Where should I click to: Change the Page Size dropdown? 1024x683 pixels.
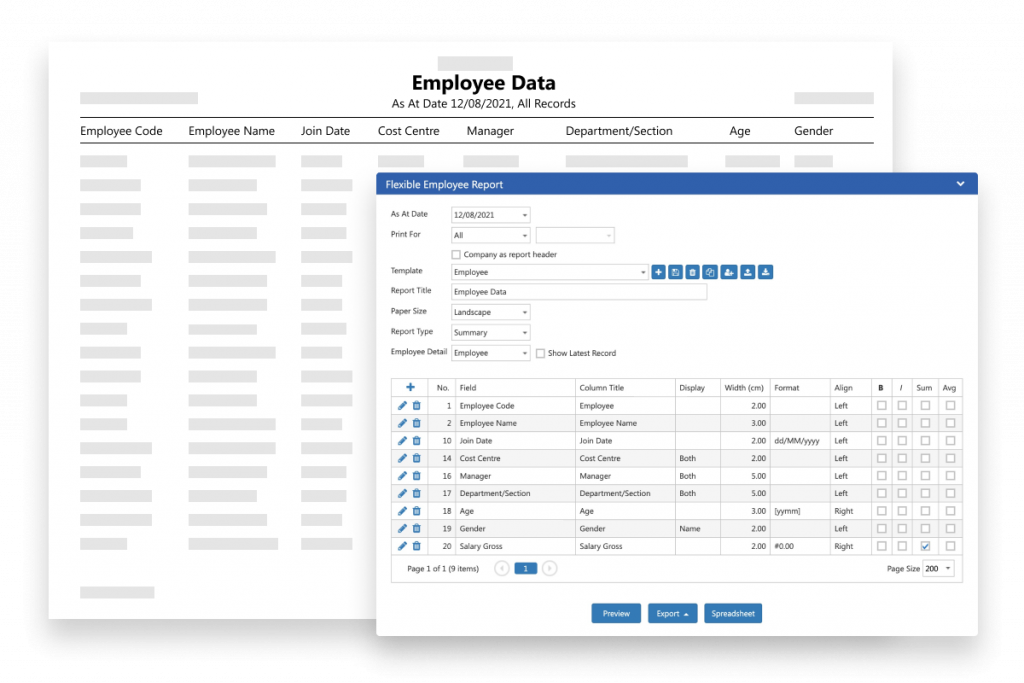click(938, 569)
